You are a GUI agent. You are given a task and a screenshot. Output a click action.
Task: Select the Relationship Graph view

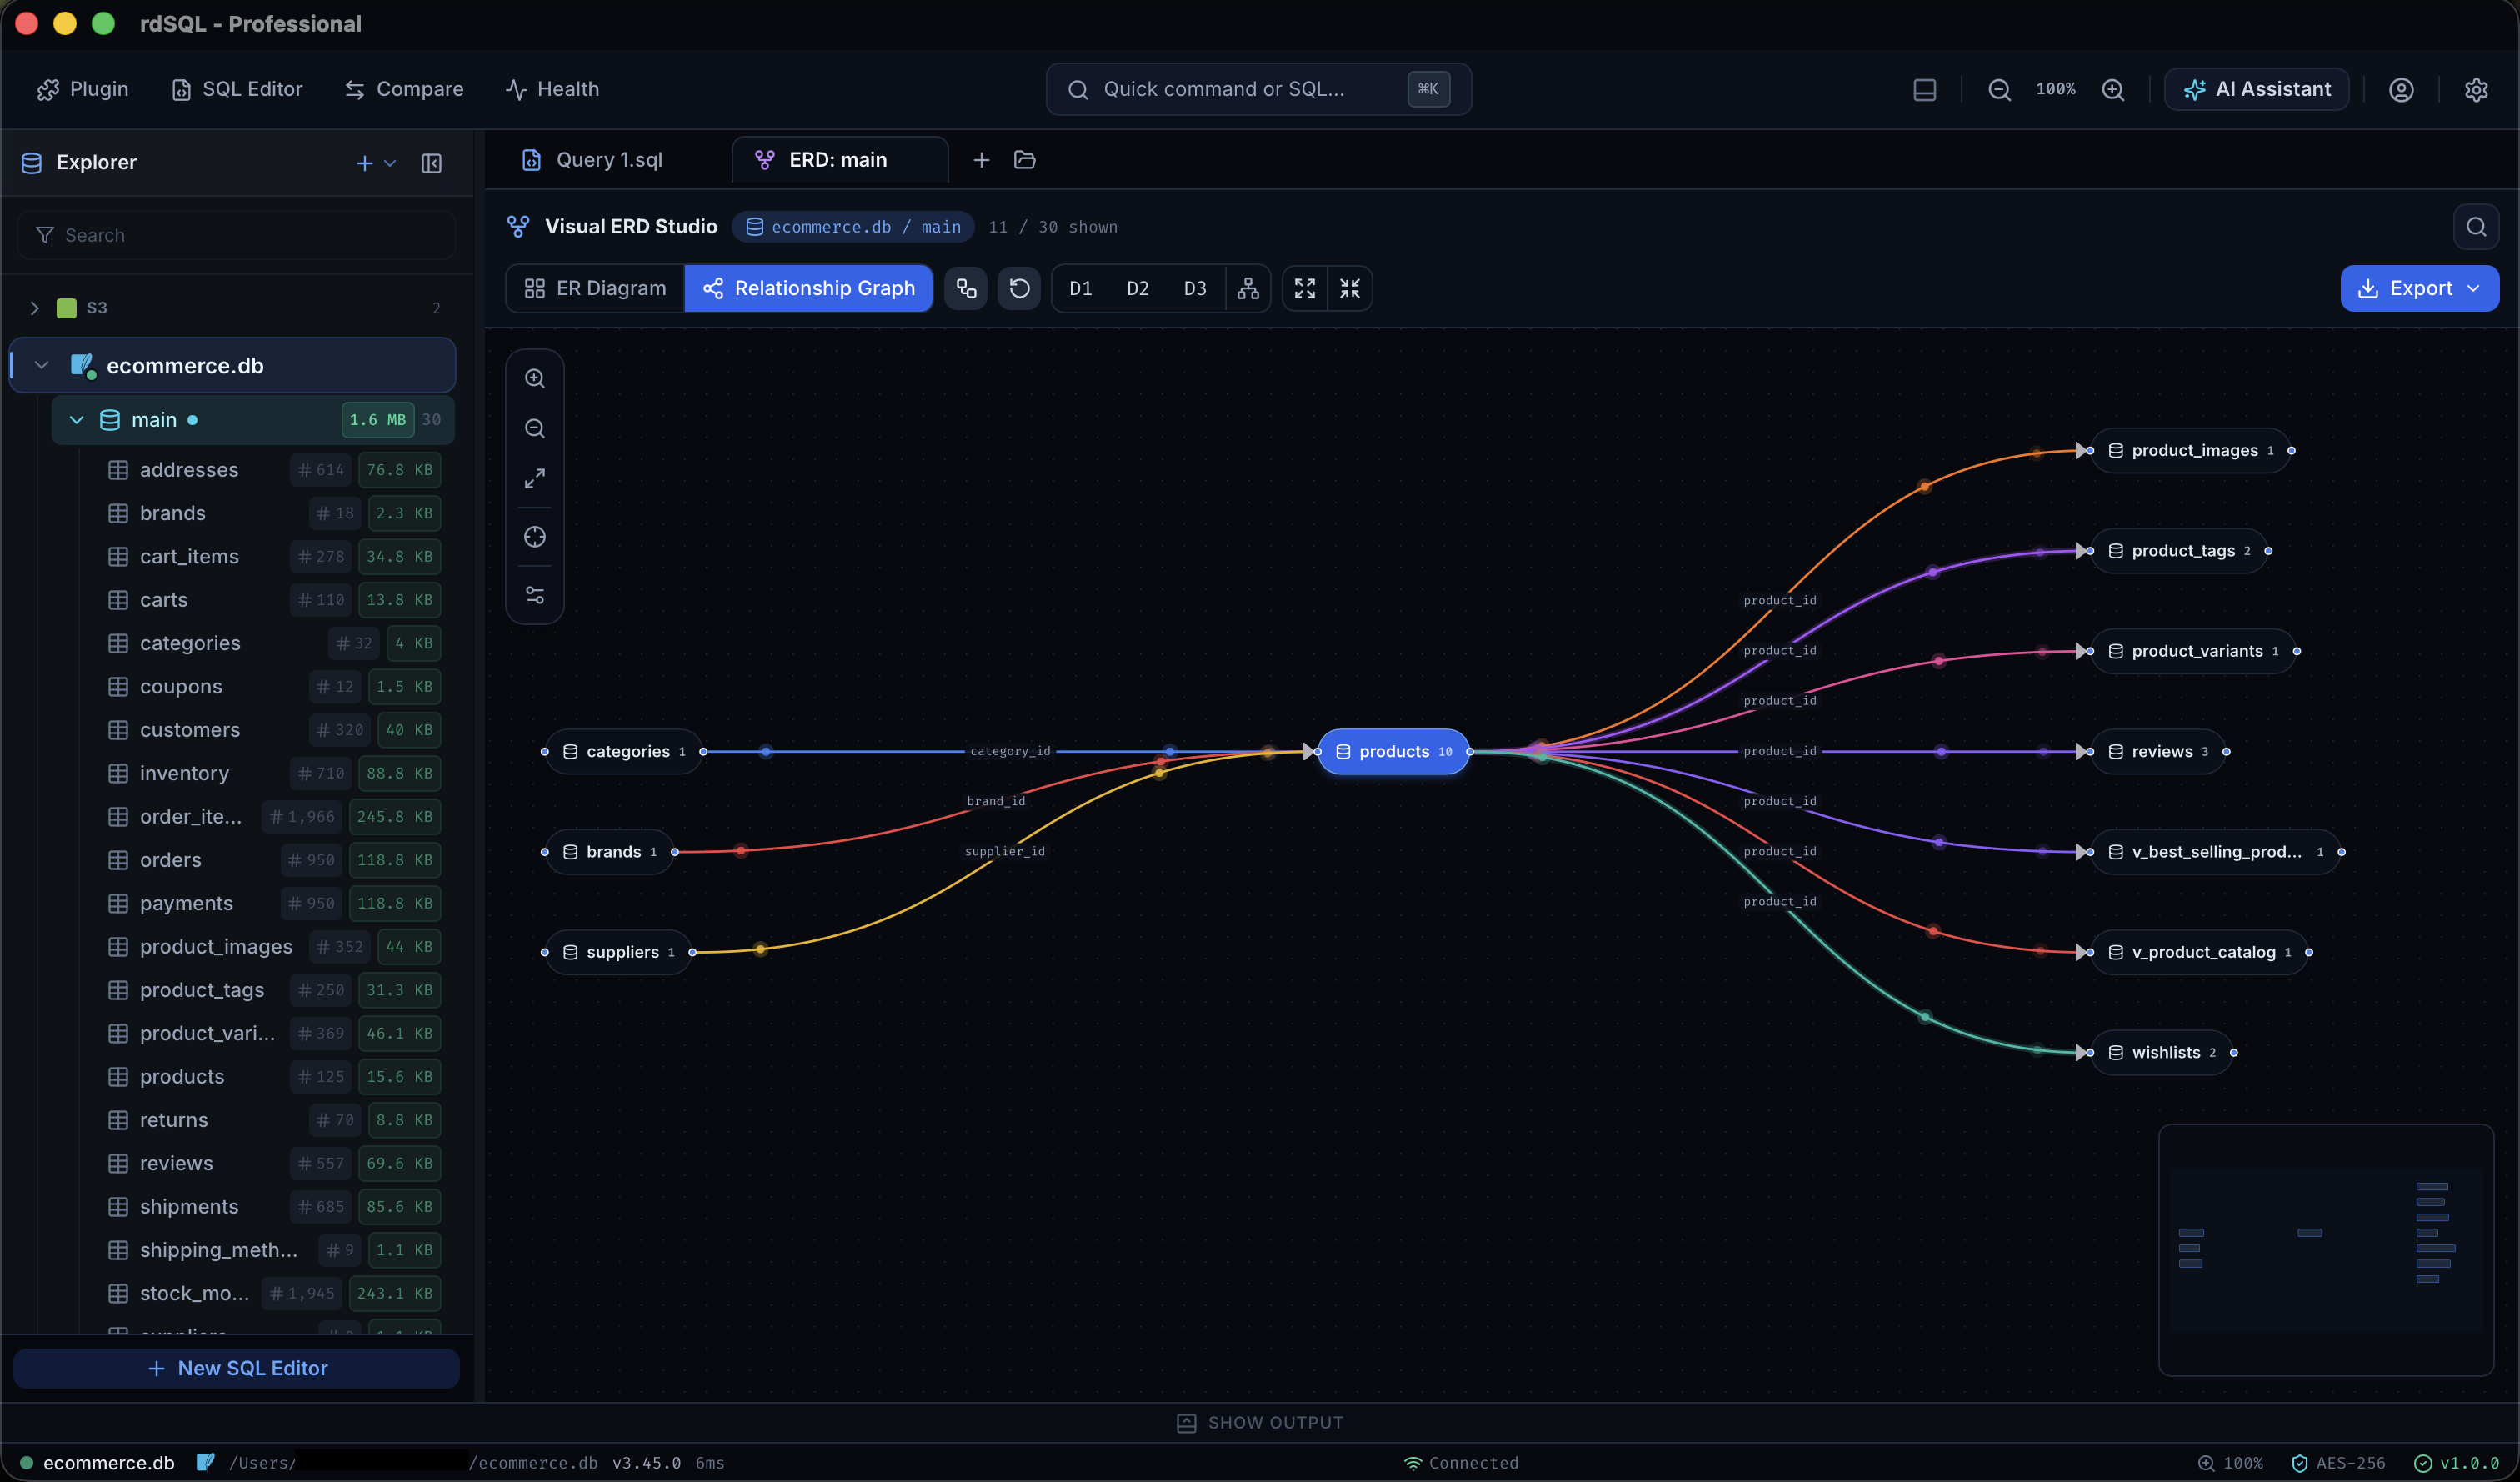coord(809,288)
